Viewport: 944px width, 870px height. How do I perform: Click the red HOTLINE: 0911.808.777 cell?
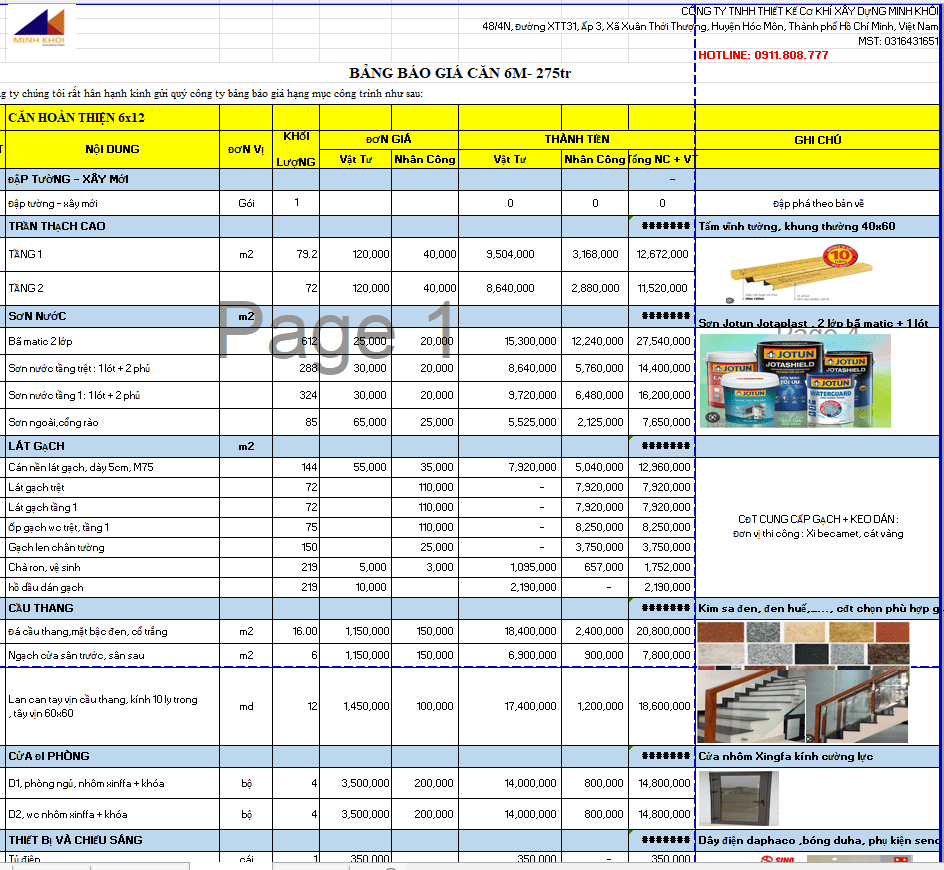point(763,55)
